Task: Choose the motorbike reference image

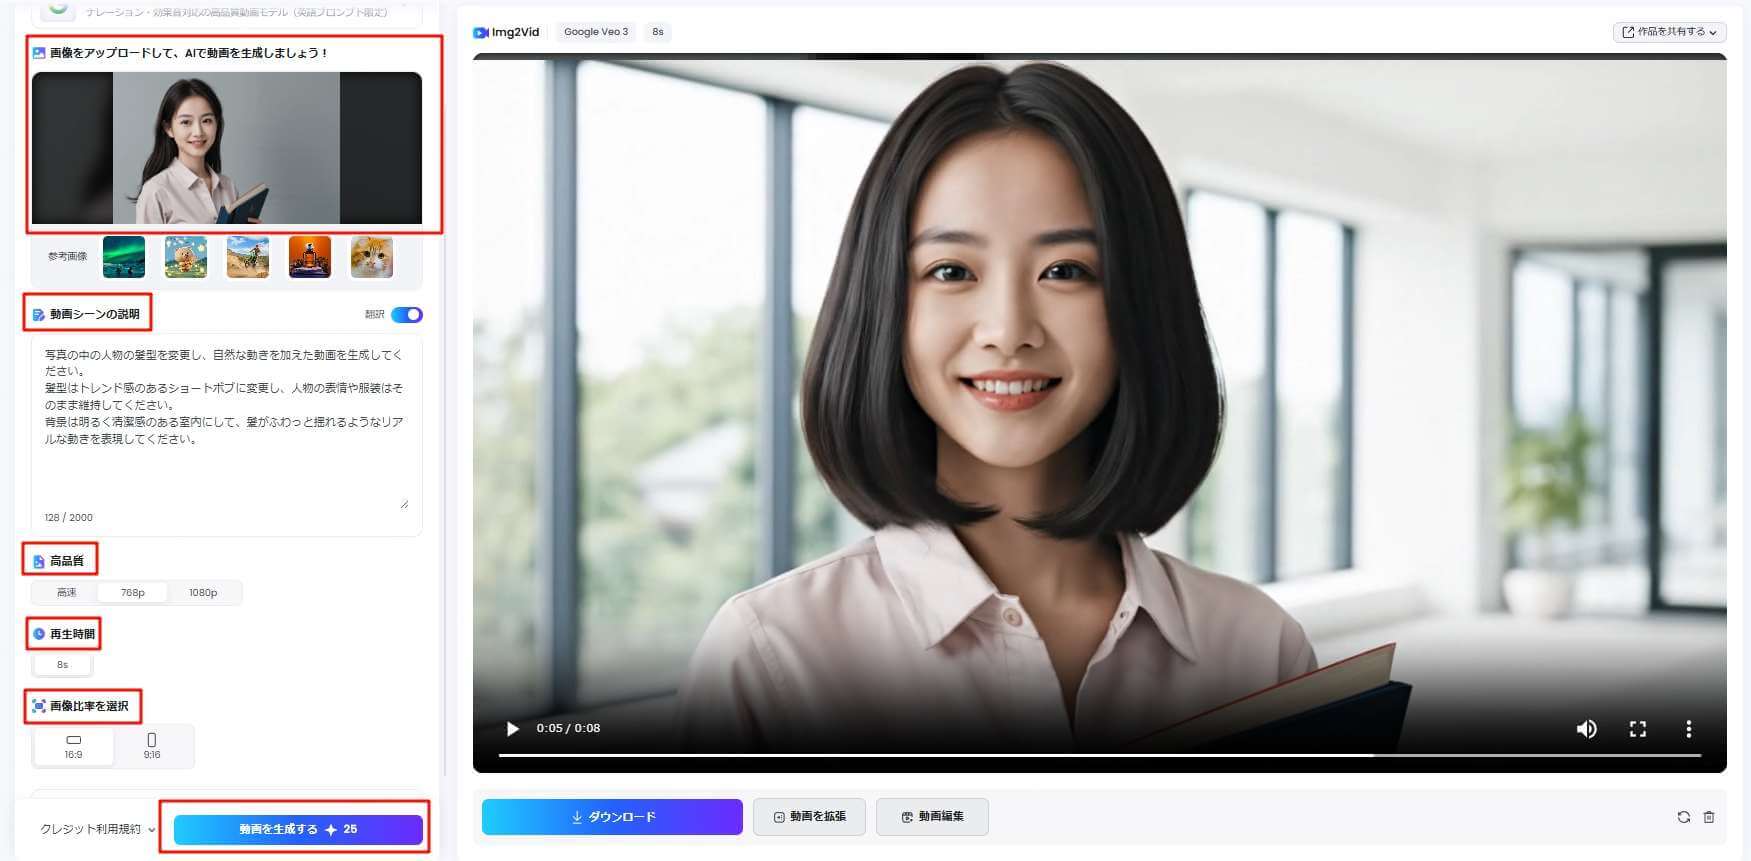Action: [248, 257]
